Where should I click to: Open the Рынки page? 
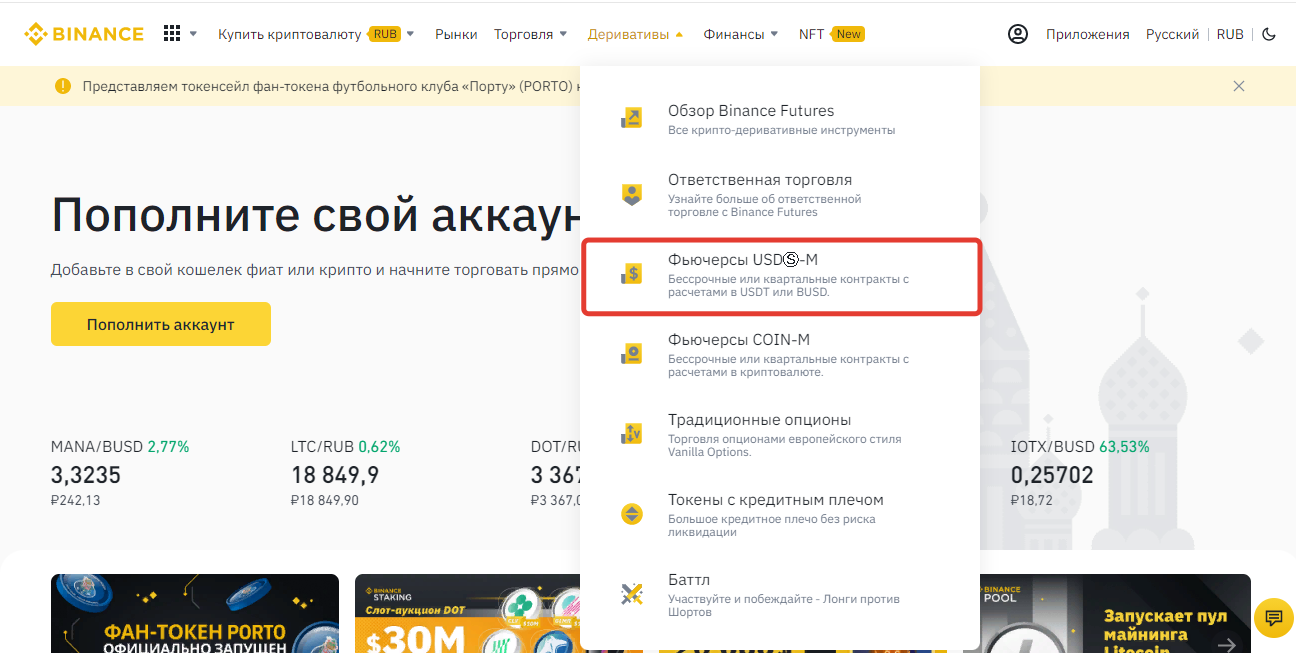456,34
